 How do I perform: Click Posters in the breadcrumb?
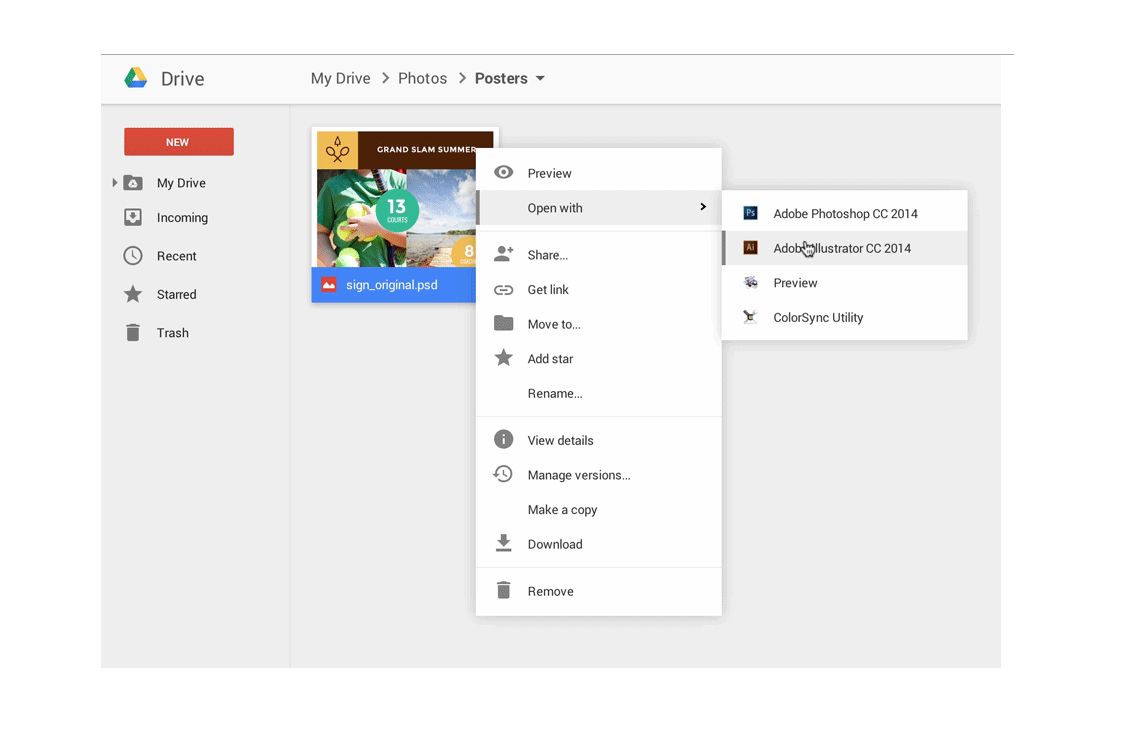pyautogui.click(x=501, y=78)
